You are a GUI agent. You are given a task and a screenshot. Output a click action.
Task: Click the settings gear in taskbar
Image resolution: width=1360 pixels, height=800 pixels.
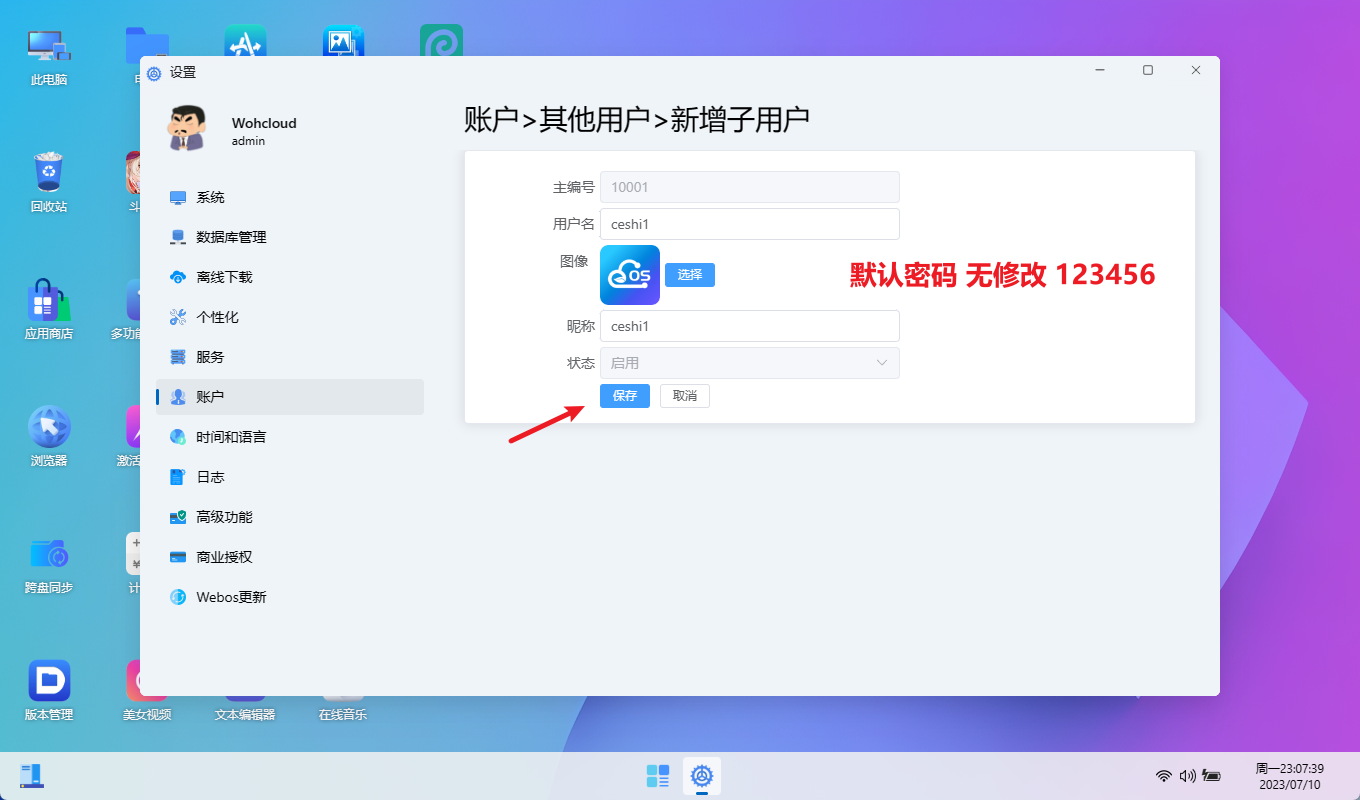(x=702, y=775)
